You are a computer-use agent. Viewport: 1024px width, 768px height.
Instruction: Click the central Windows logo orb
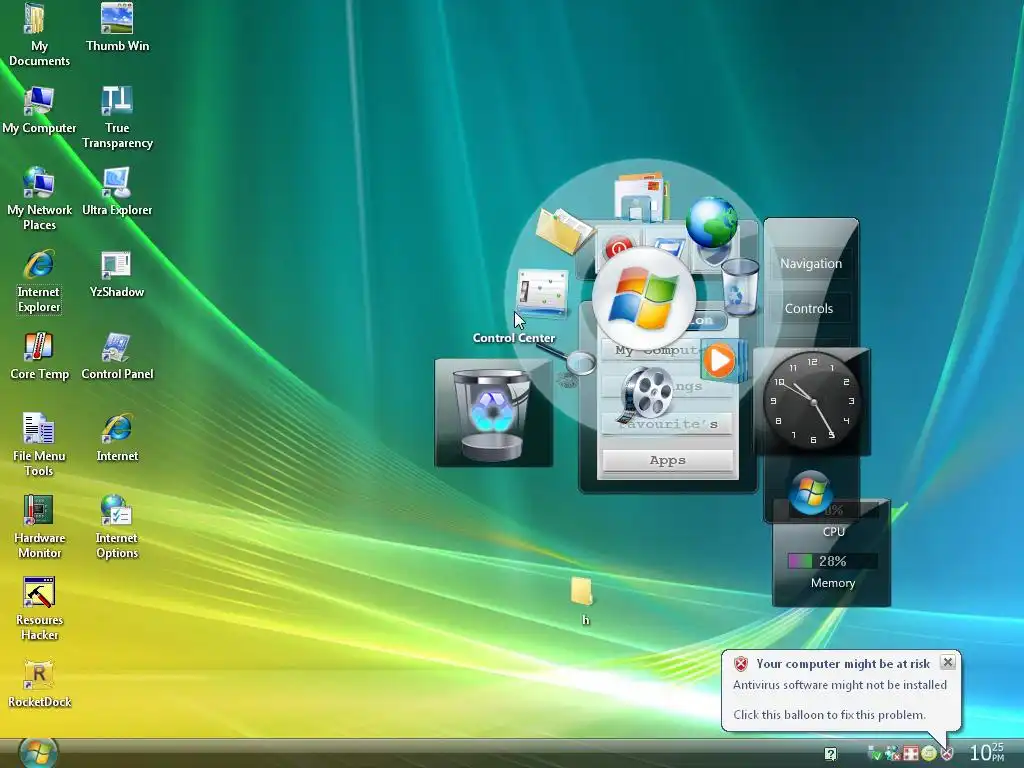(643, 298)
